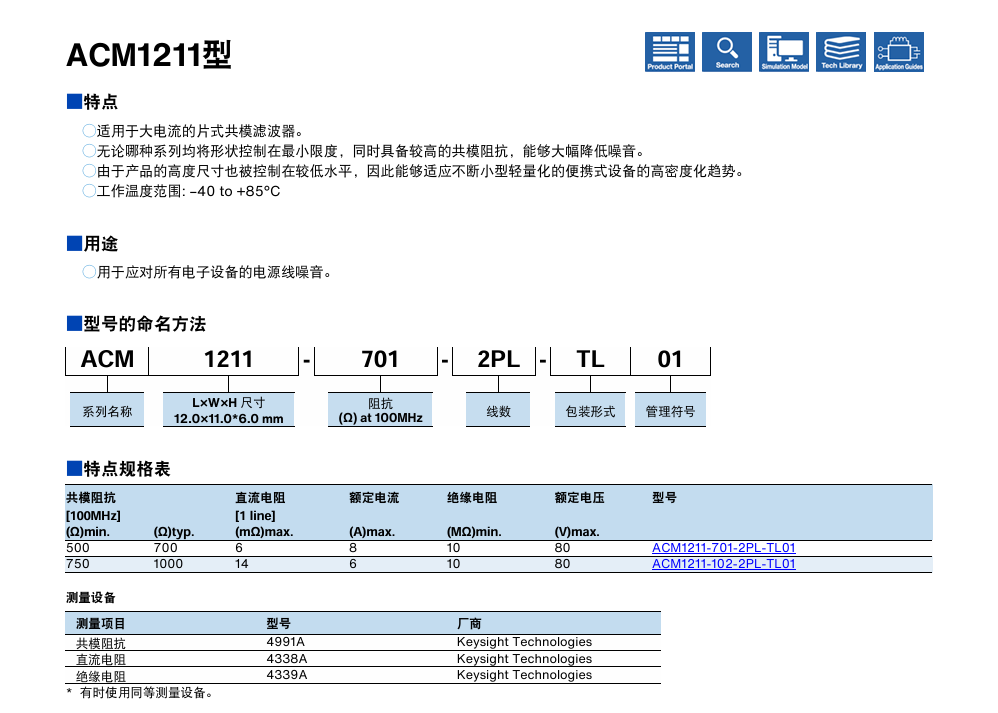Click 共模阻抗 row in measurement table
The image size is (998, 713).
363,642
